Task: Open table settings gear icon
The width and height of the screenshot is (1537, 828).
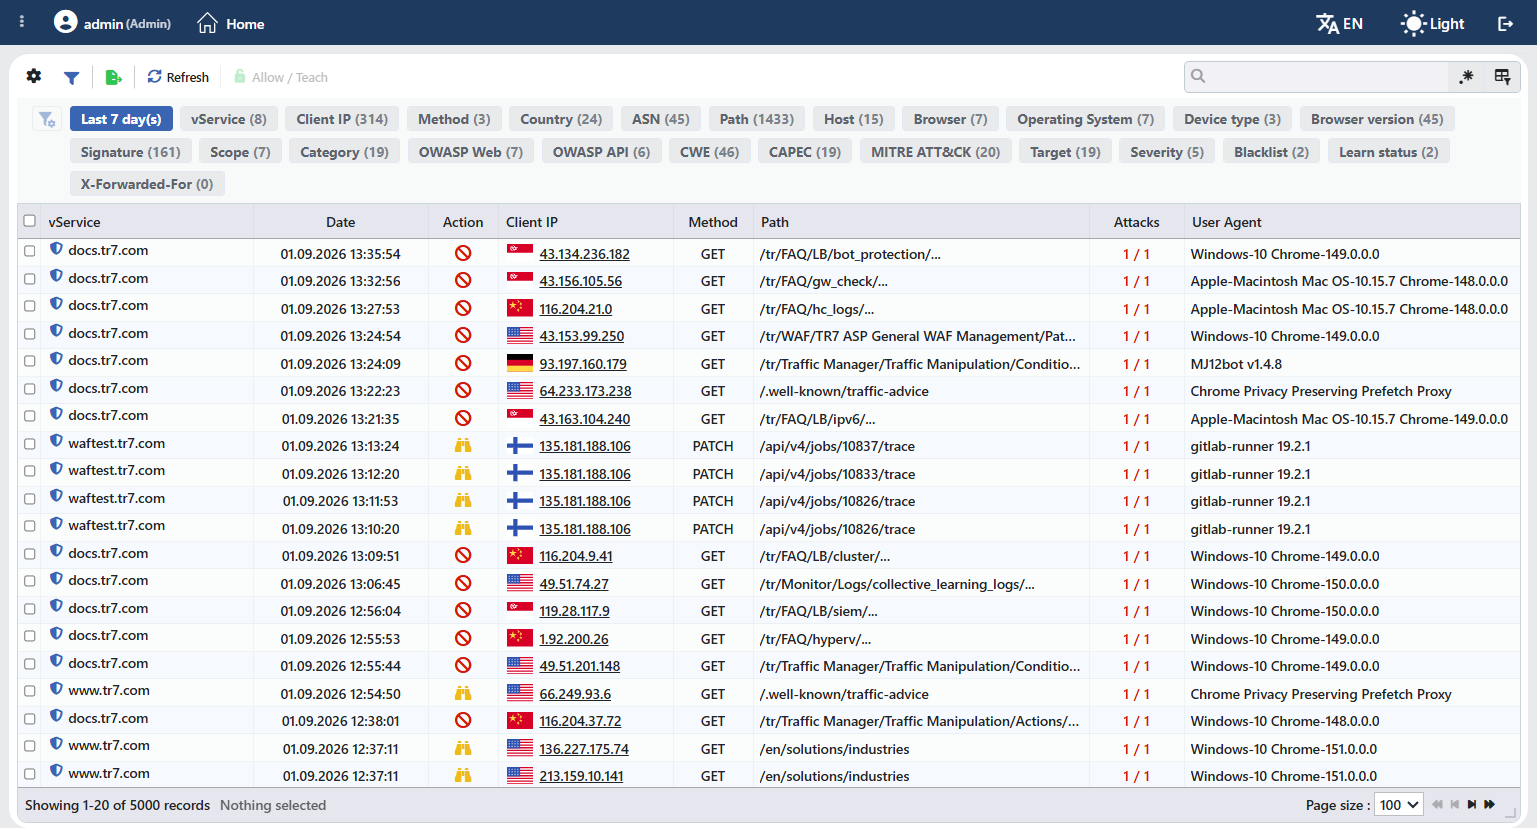Action: click(x=34, y=76)
